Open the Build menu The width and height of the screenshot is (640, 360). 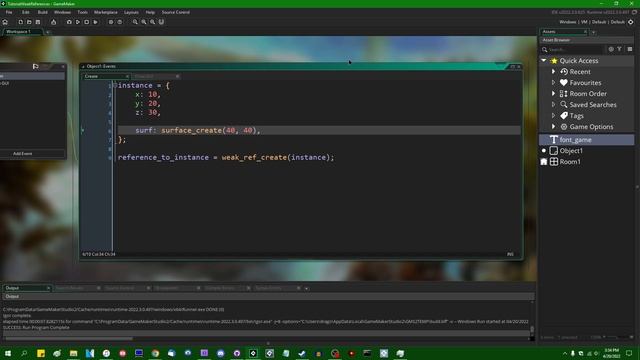pos(42,12)
